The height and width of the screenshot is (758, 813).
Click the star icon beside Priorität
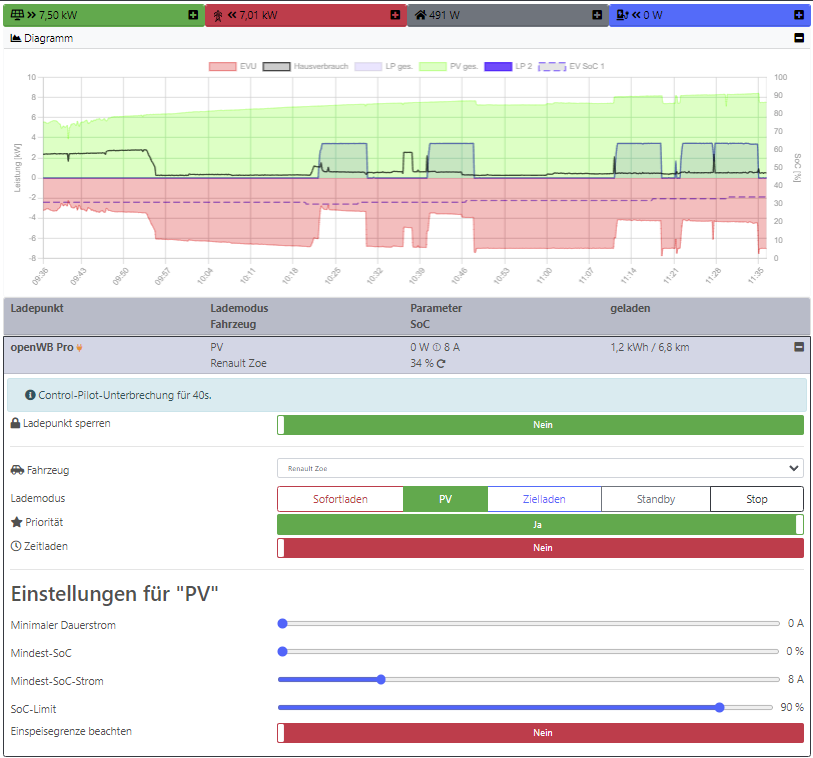17,522
